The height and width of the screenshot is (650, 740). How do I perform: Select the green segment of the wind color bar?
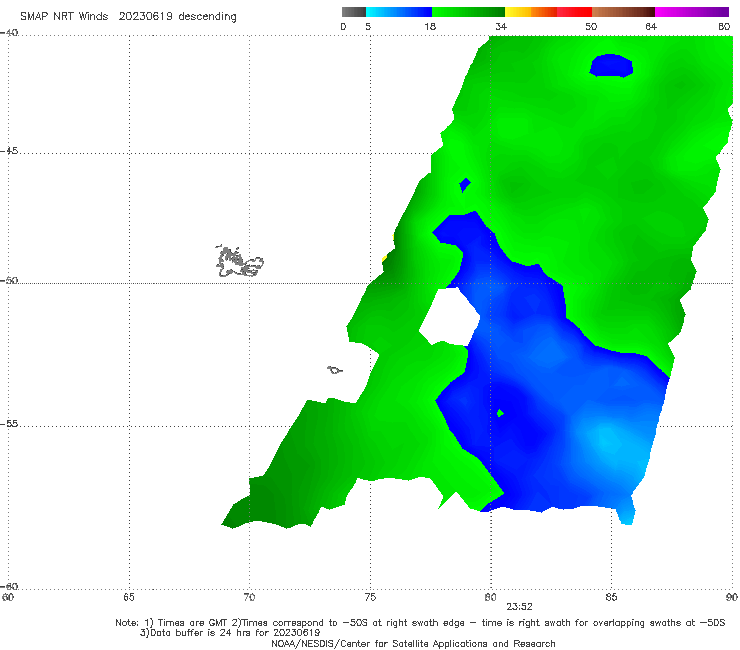(x=468, y=12)
